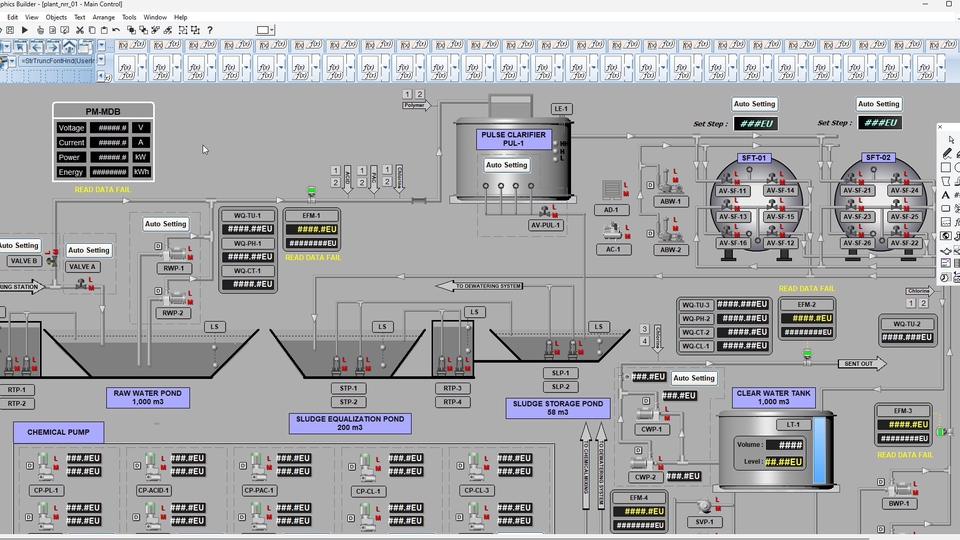Open the color/fill dropdown in the top toolbar

[265, 30]
